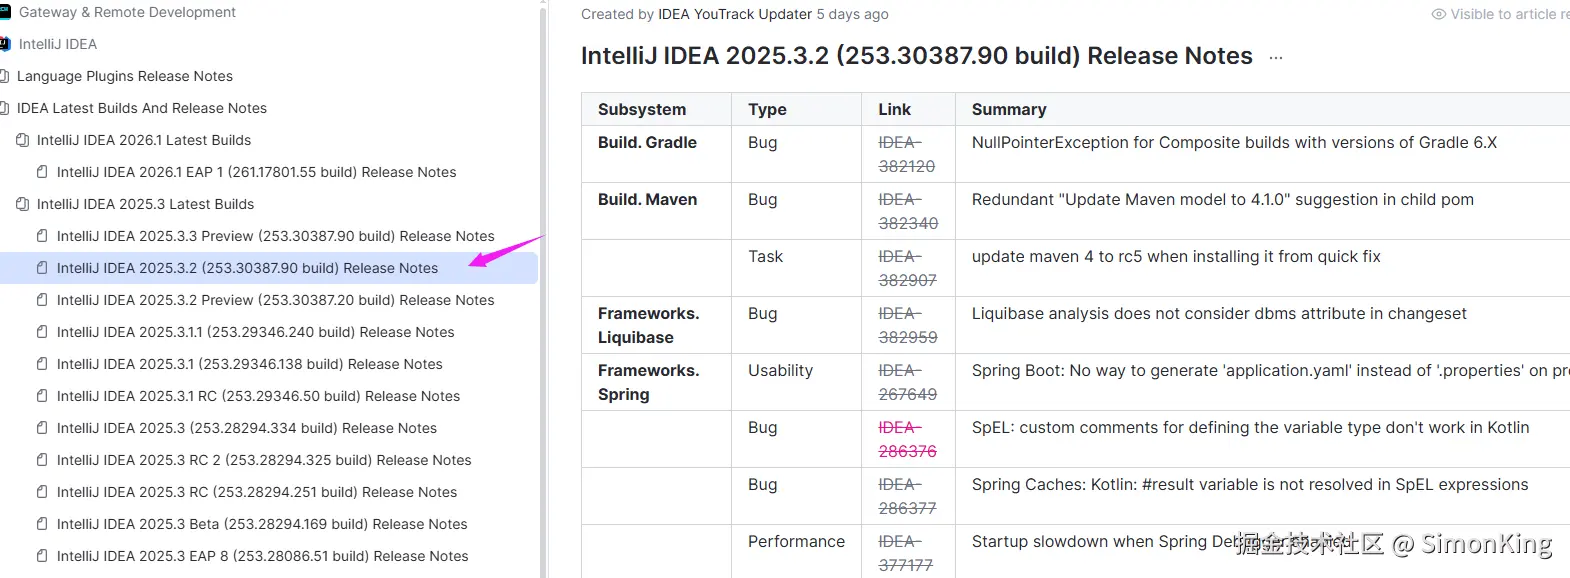Open issue link IDEA-382959 for Liquibase
Image resolution: width=1570 pixels, height=578 pixels.
click(x=907, y=325)
